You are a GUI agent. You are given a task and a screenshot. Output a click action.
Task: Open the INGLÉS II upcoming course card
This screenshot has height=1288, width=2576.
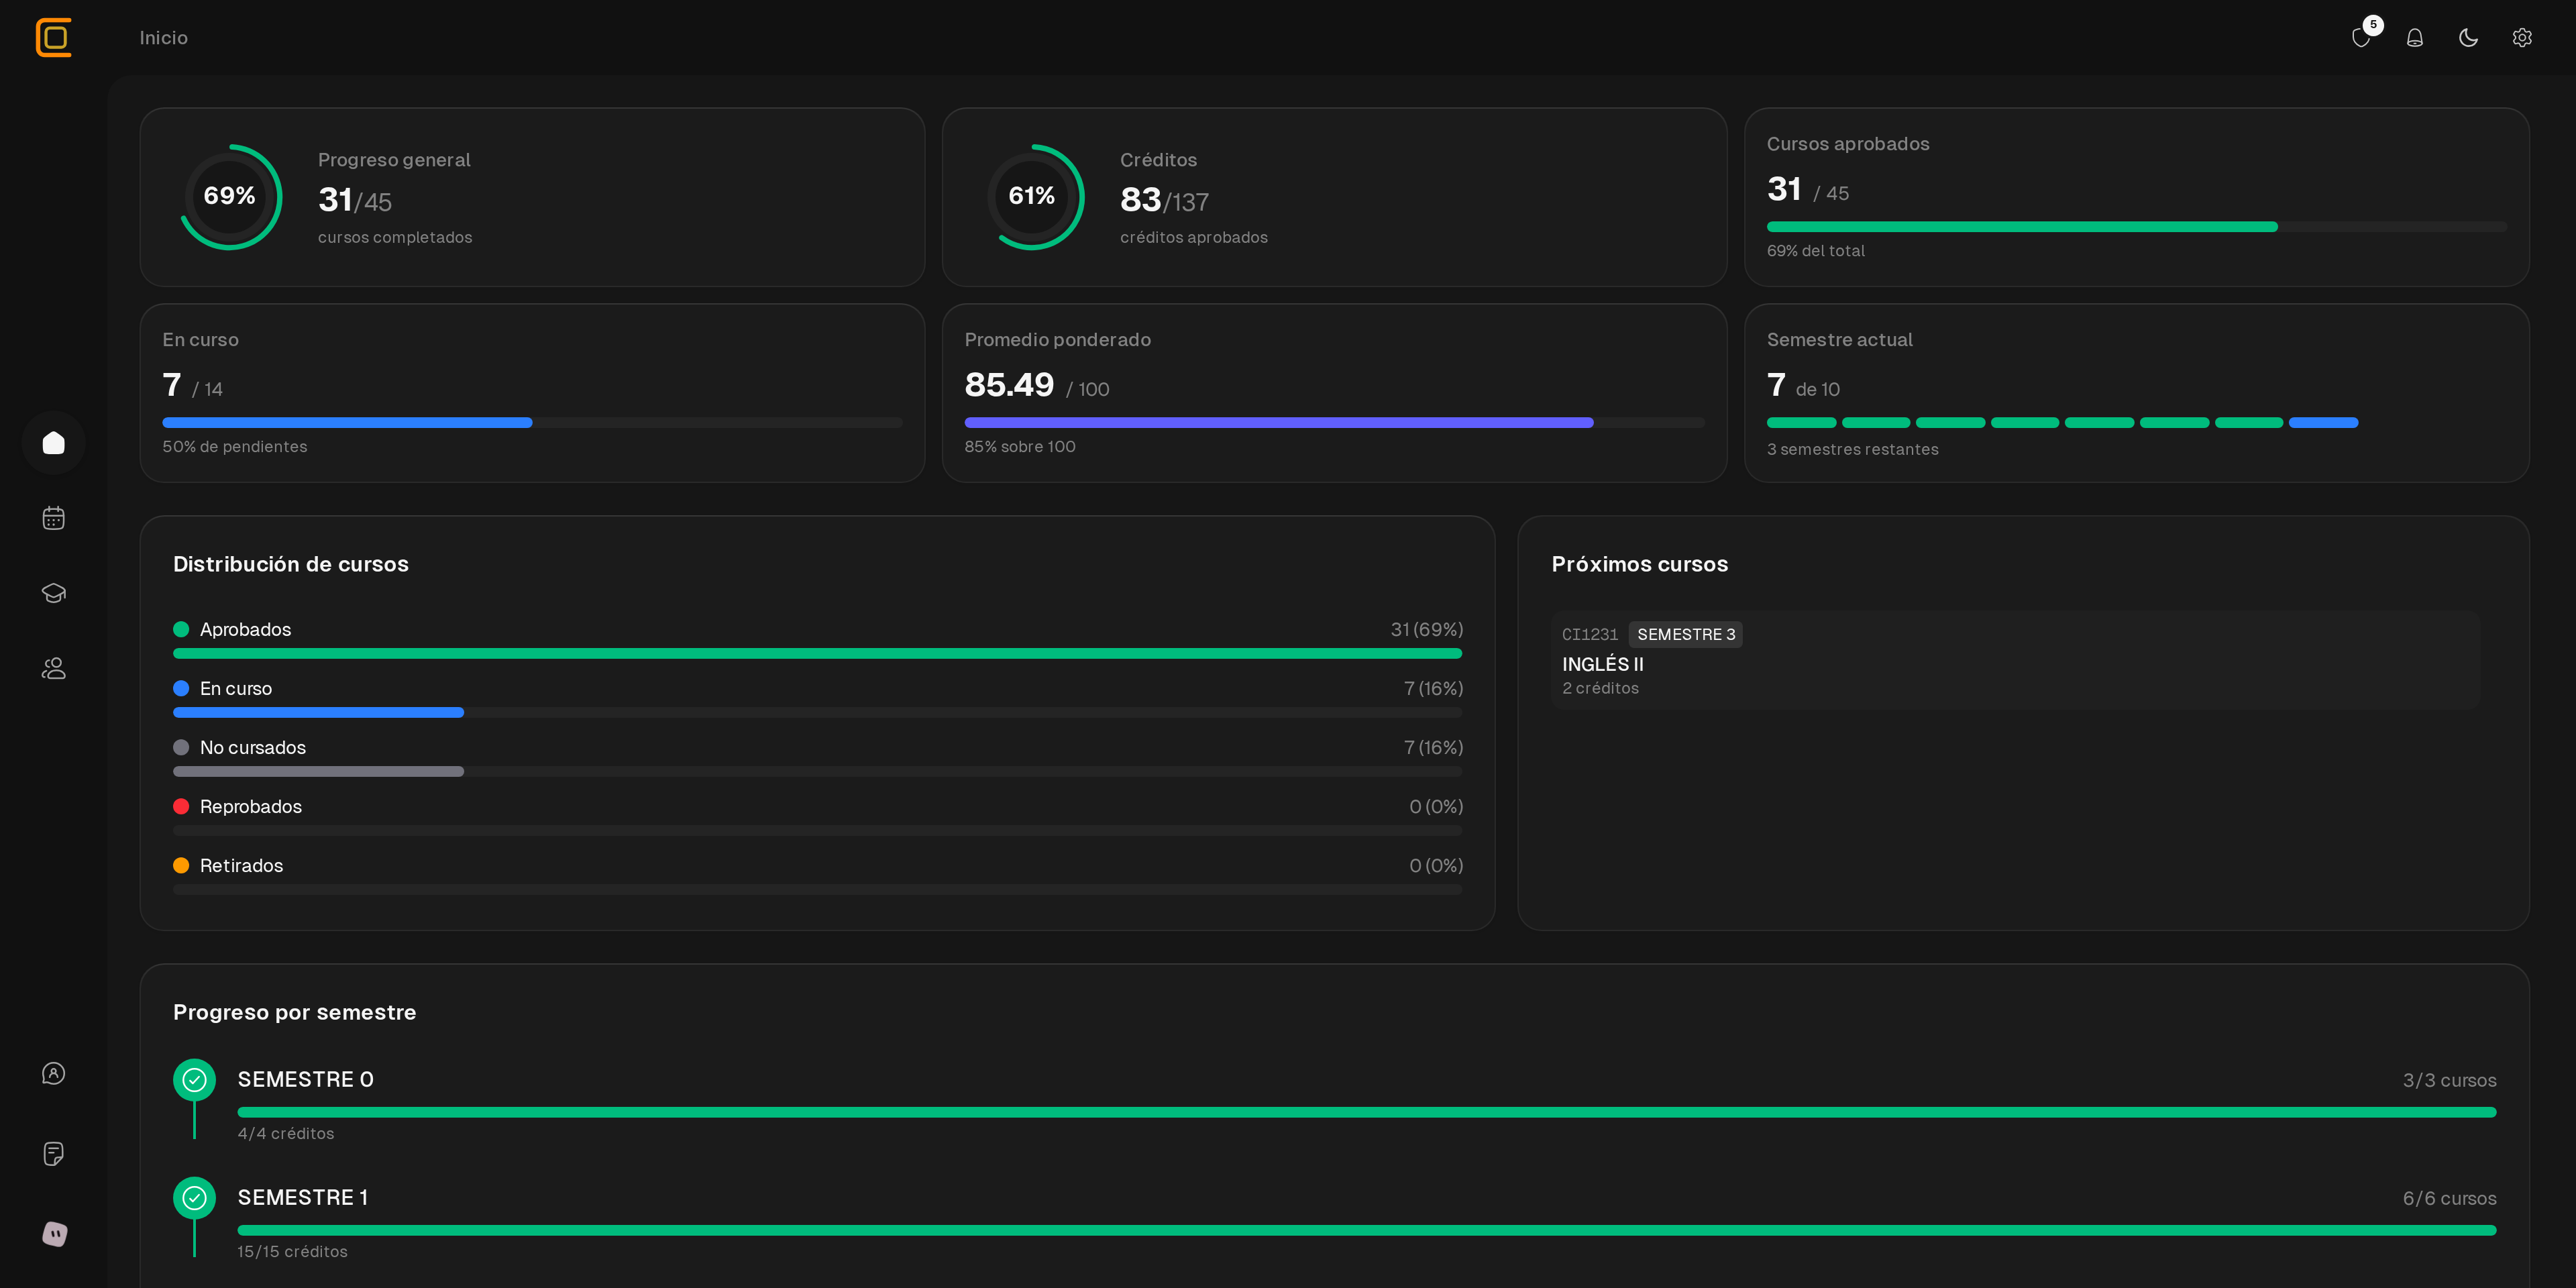pyautogui.click(x=2015, y=660)
